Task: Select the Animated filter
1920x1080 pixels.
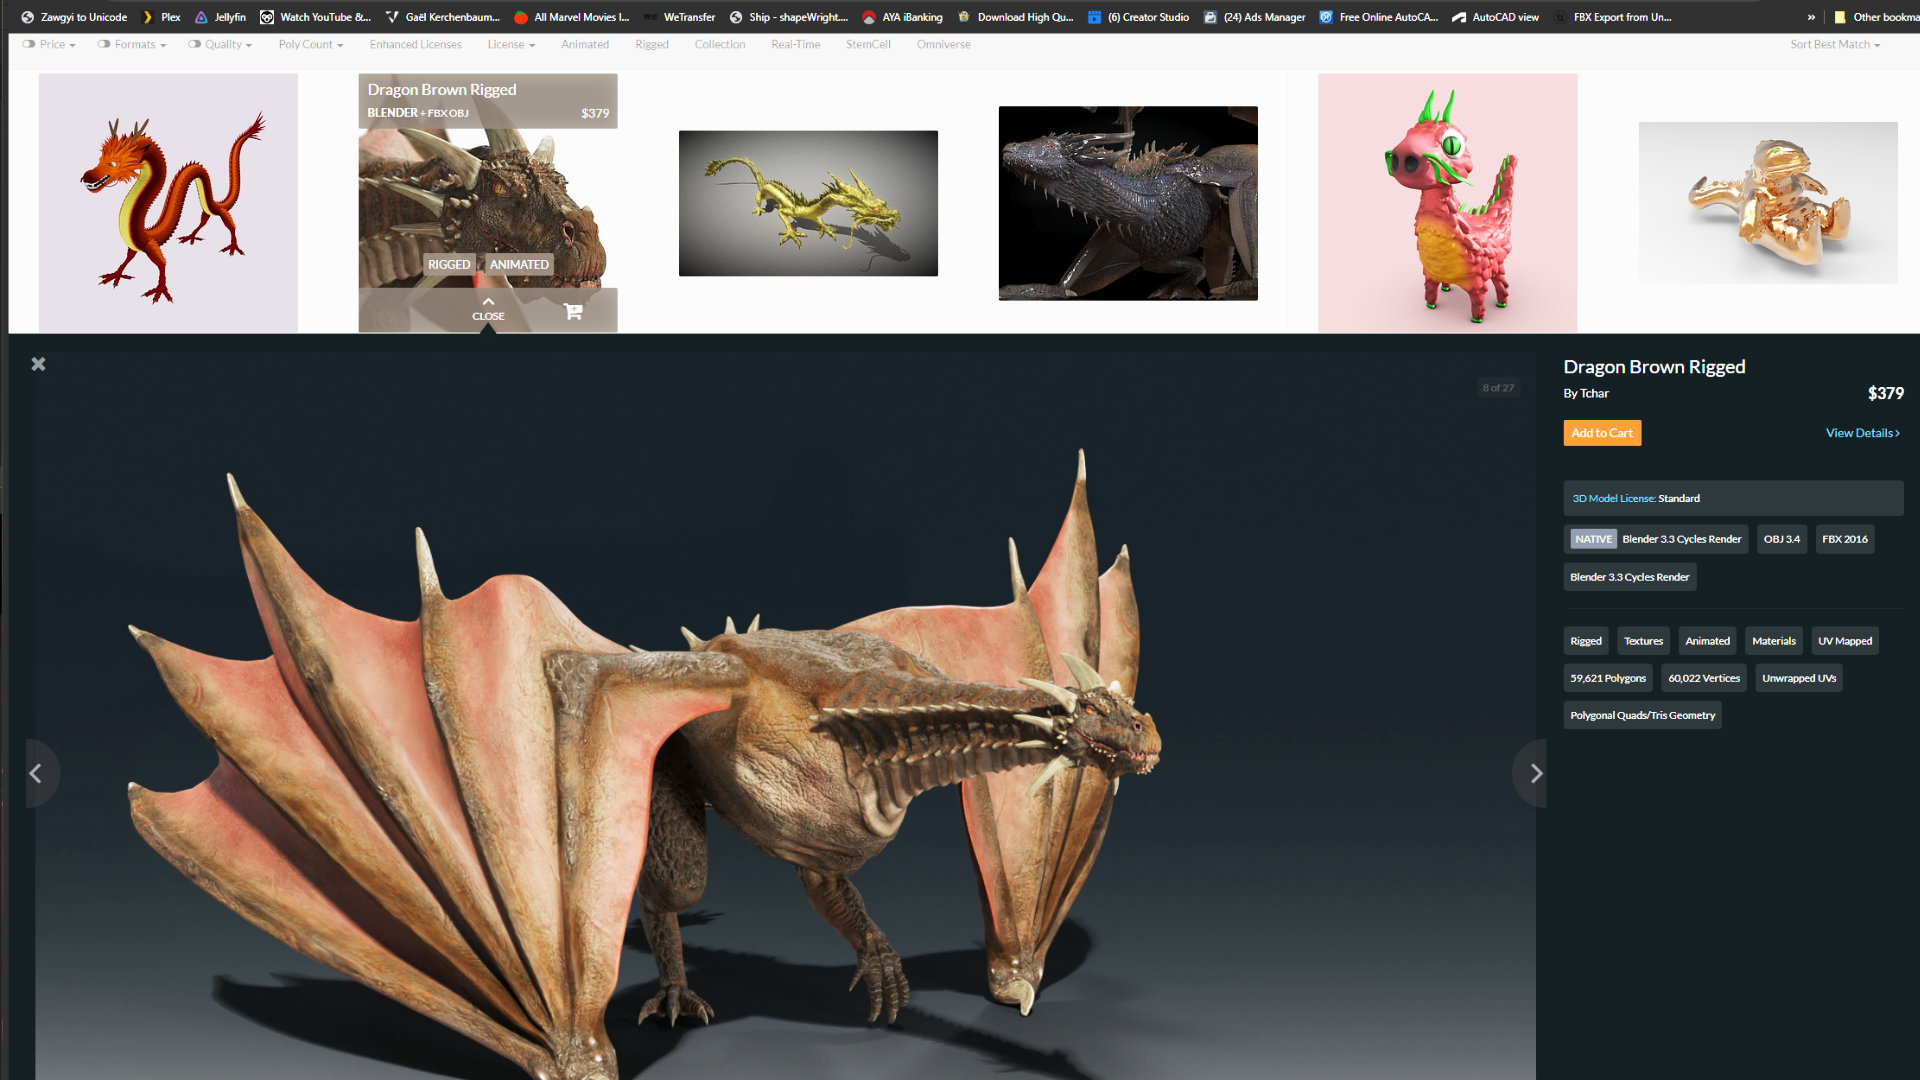Action: 584,44
